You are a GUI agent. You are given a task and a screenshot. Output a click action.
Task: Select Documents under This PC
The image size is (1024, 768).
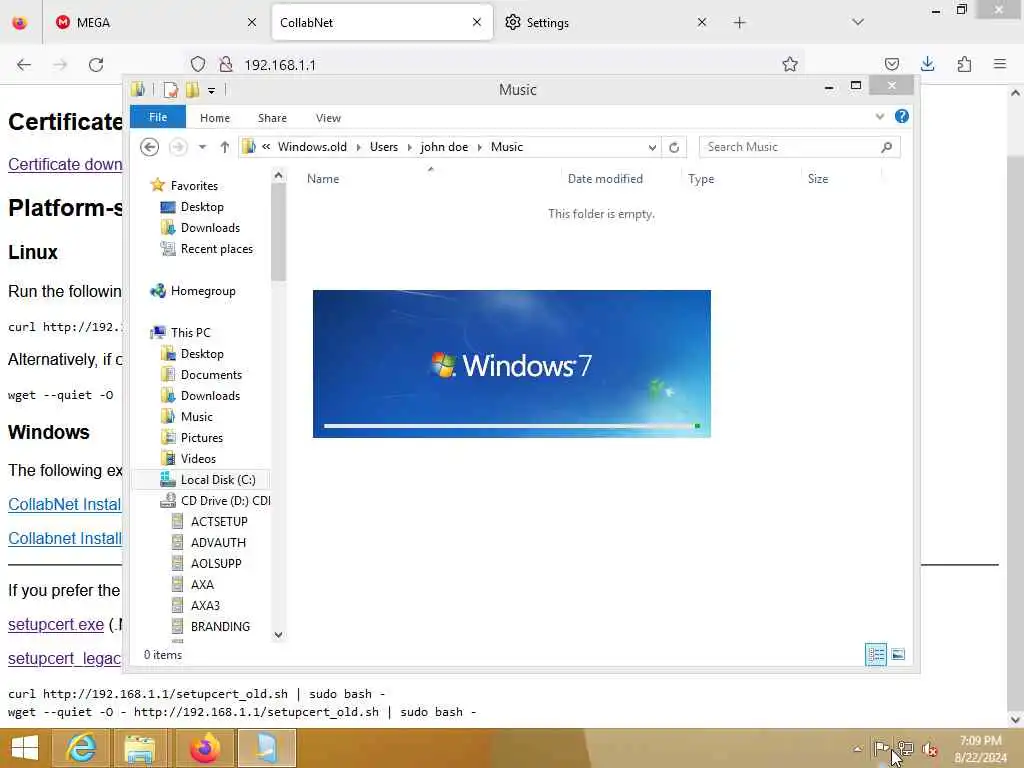pyautogui.click(x=211, y=375)
